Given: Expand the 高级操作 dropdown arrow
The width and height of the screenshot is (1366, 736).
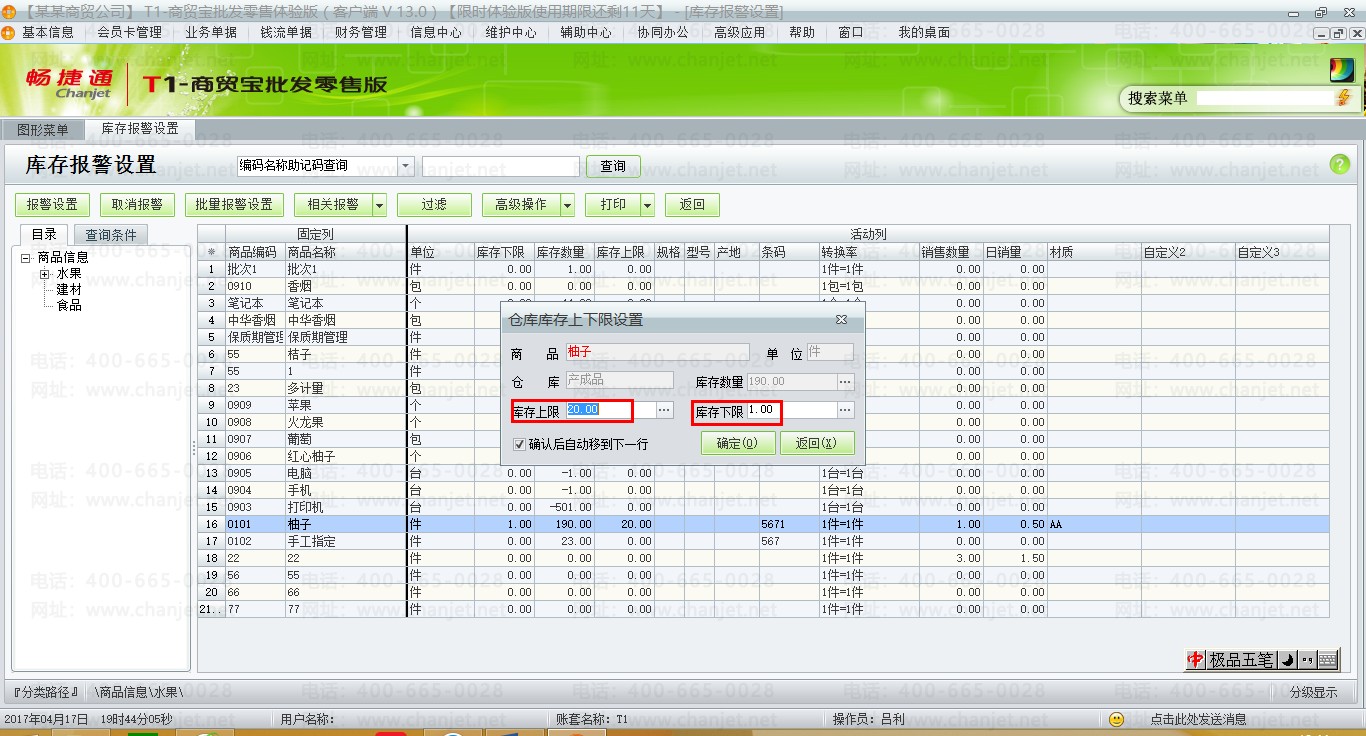Looking at the screenshot, I should tap(567, 205).
